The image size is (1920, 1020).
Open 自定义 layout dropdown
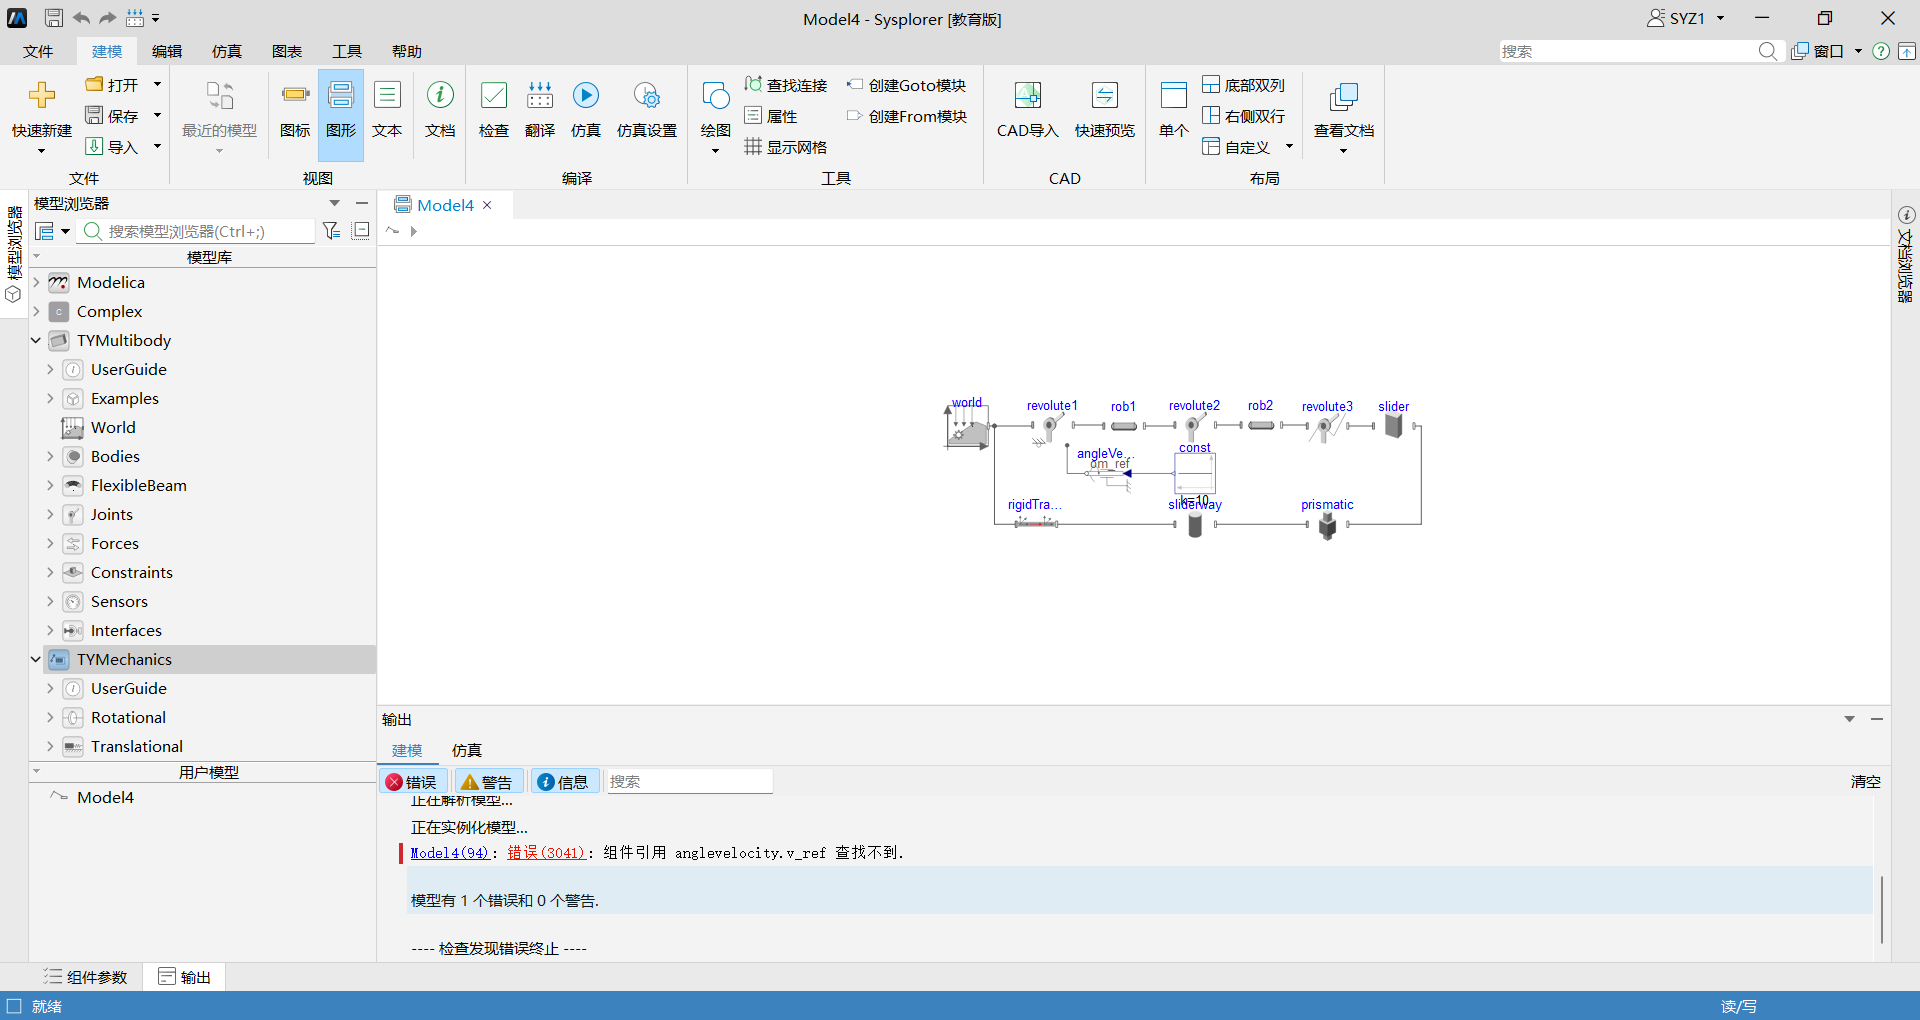[x=1289, y=147]
